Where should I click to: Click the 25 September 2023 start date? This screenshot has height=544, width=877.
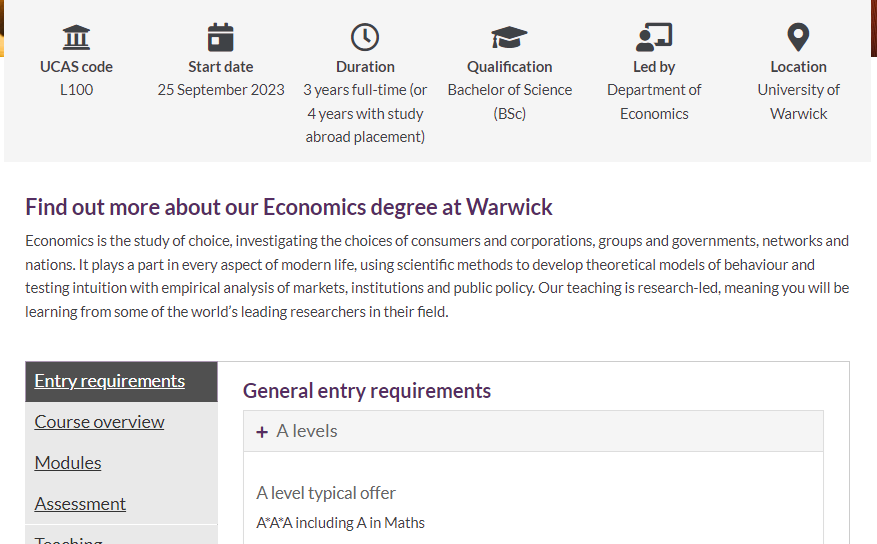(x=221, y=90)
